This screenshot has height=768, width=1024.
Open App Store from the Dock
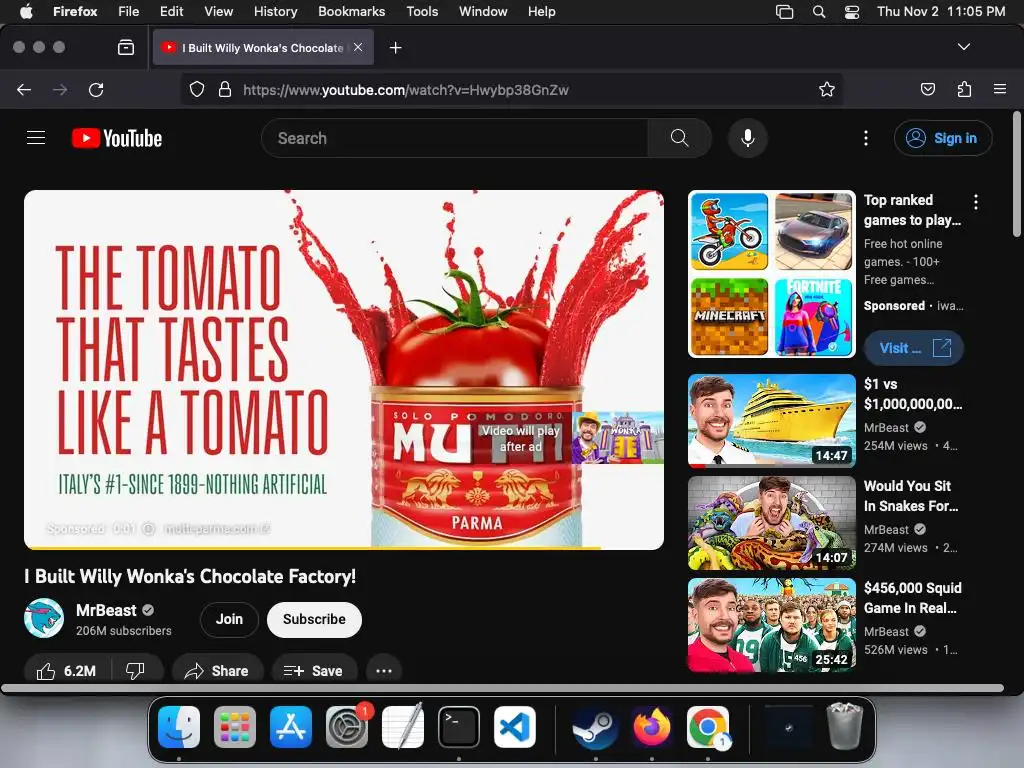point(291,727)
